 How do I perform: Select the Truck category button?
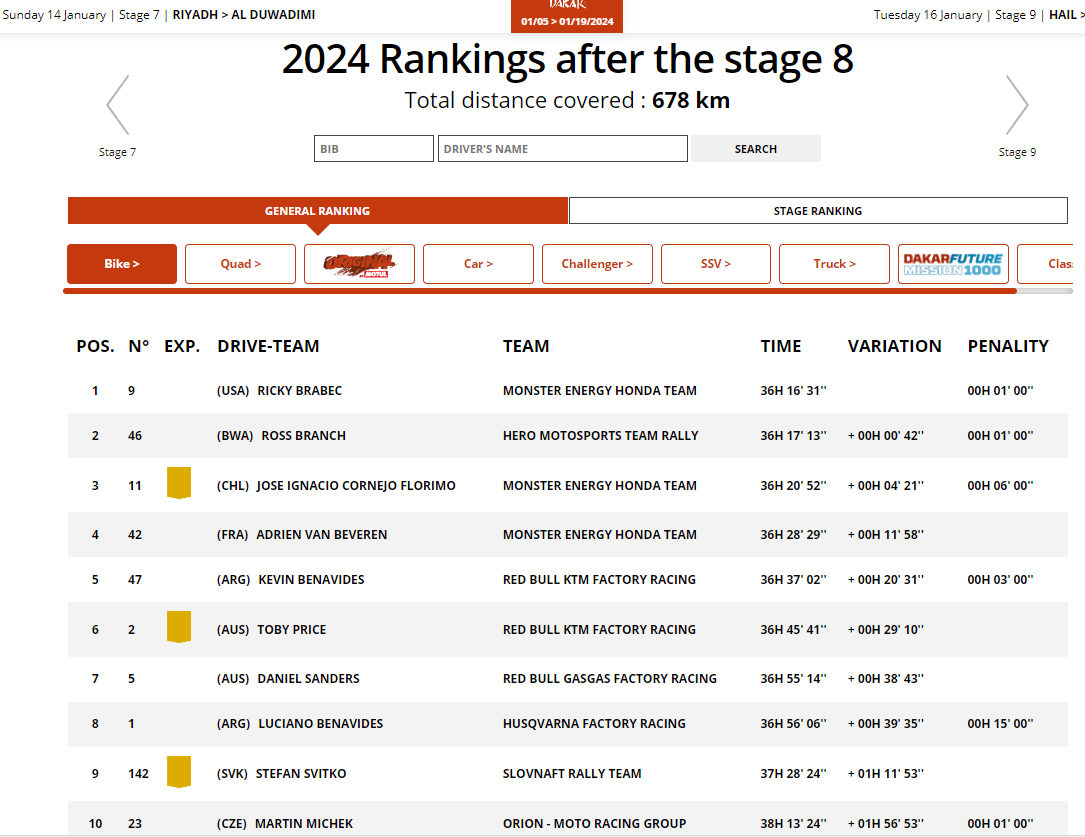coord(834,264)
